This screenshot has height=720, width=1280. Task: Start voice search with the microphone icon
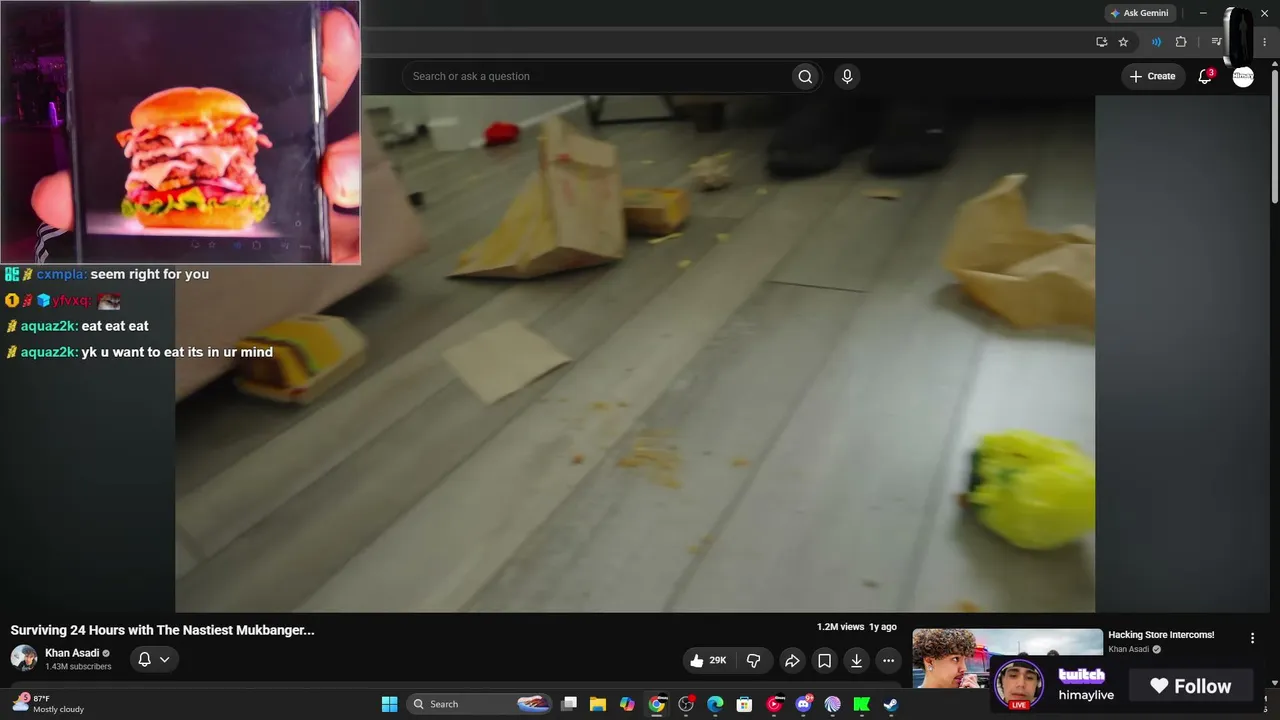click(847, 77)
